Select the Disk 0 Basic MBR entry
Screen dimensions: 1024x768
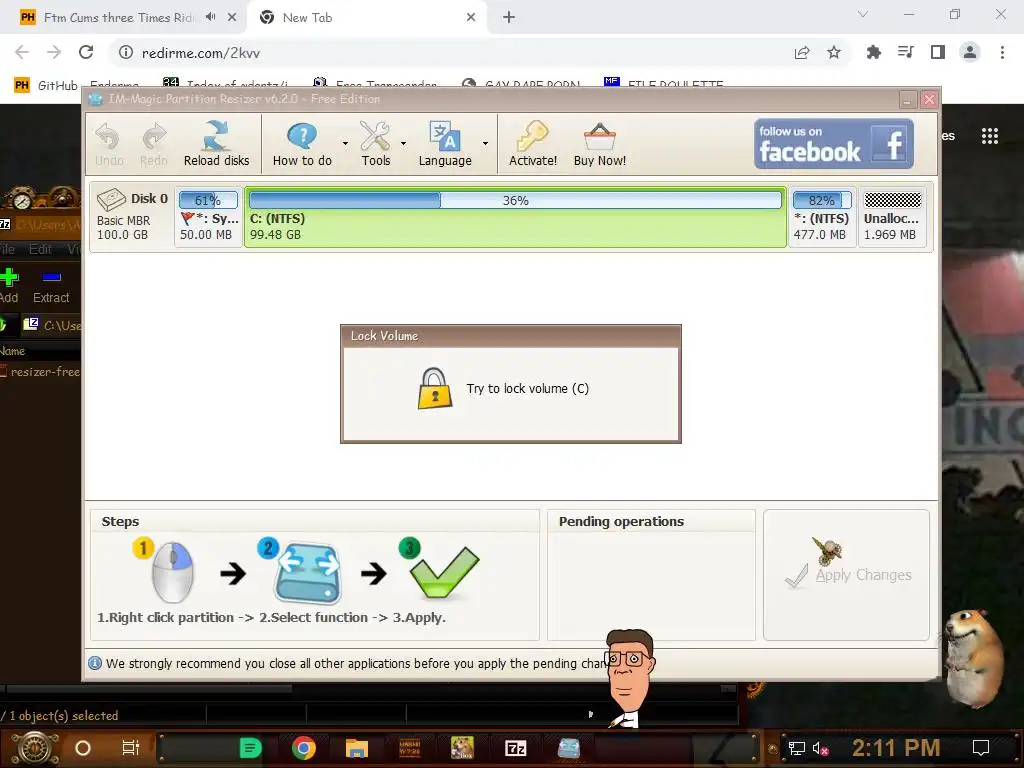coord(132,216)
